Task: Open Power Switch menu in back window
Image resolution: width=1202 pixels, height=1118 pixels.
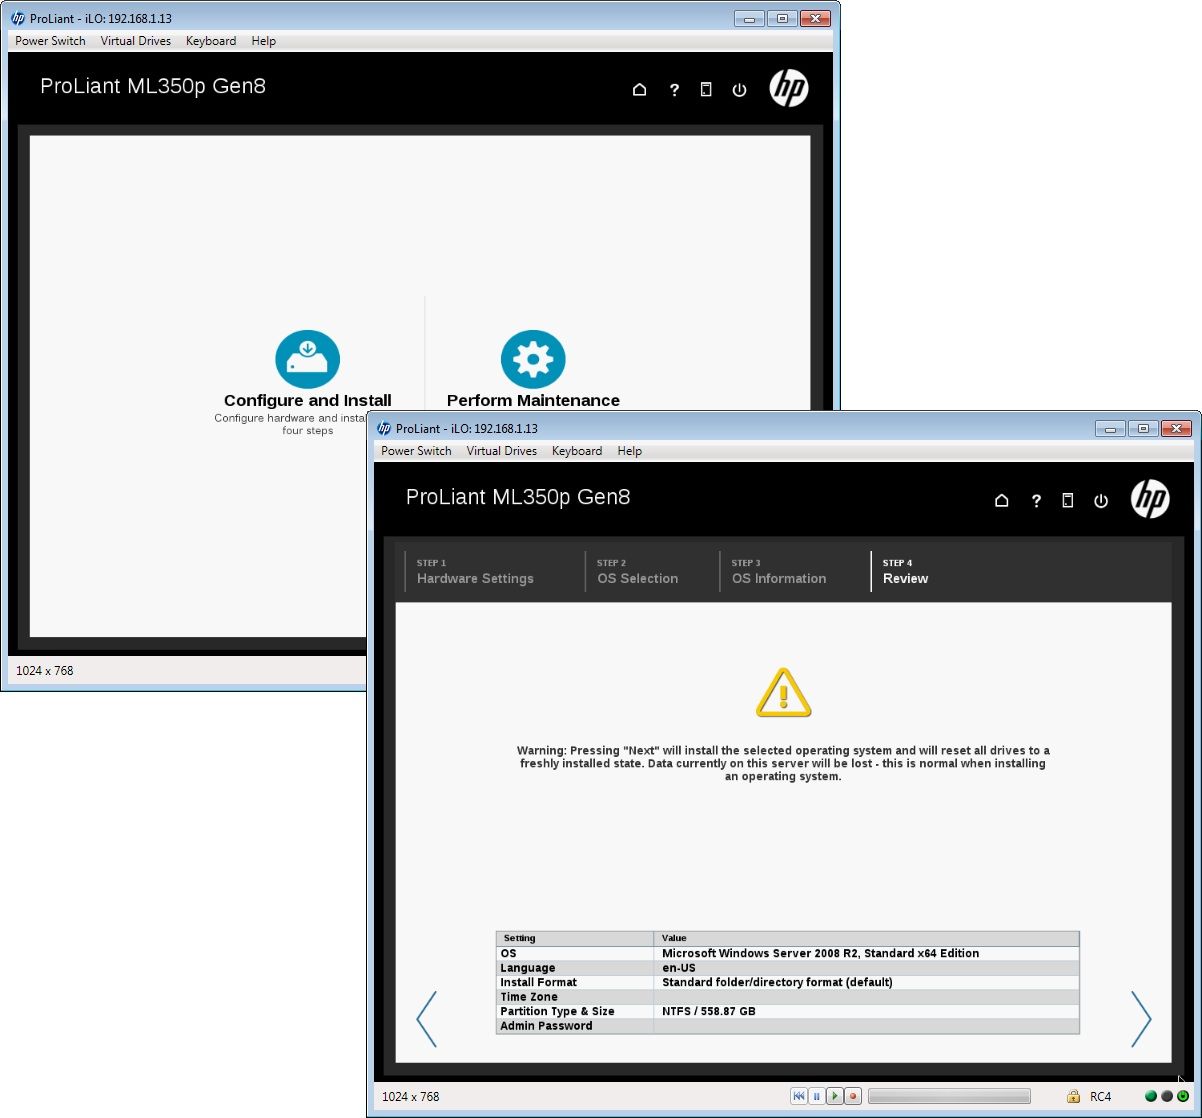Action: (x=50, y=41)
